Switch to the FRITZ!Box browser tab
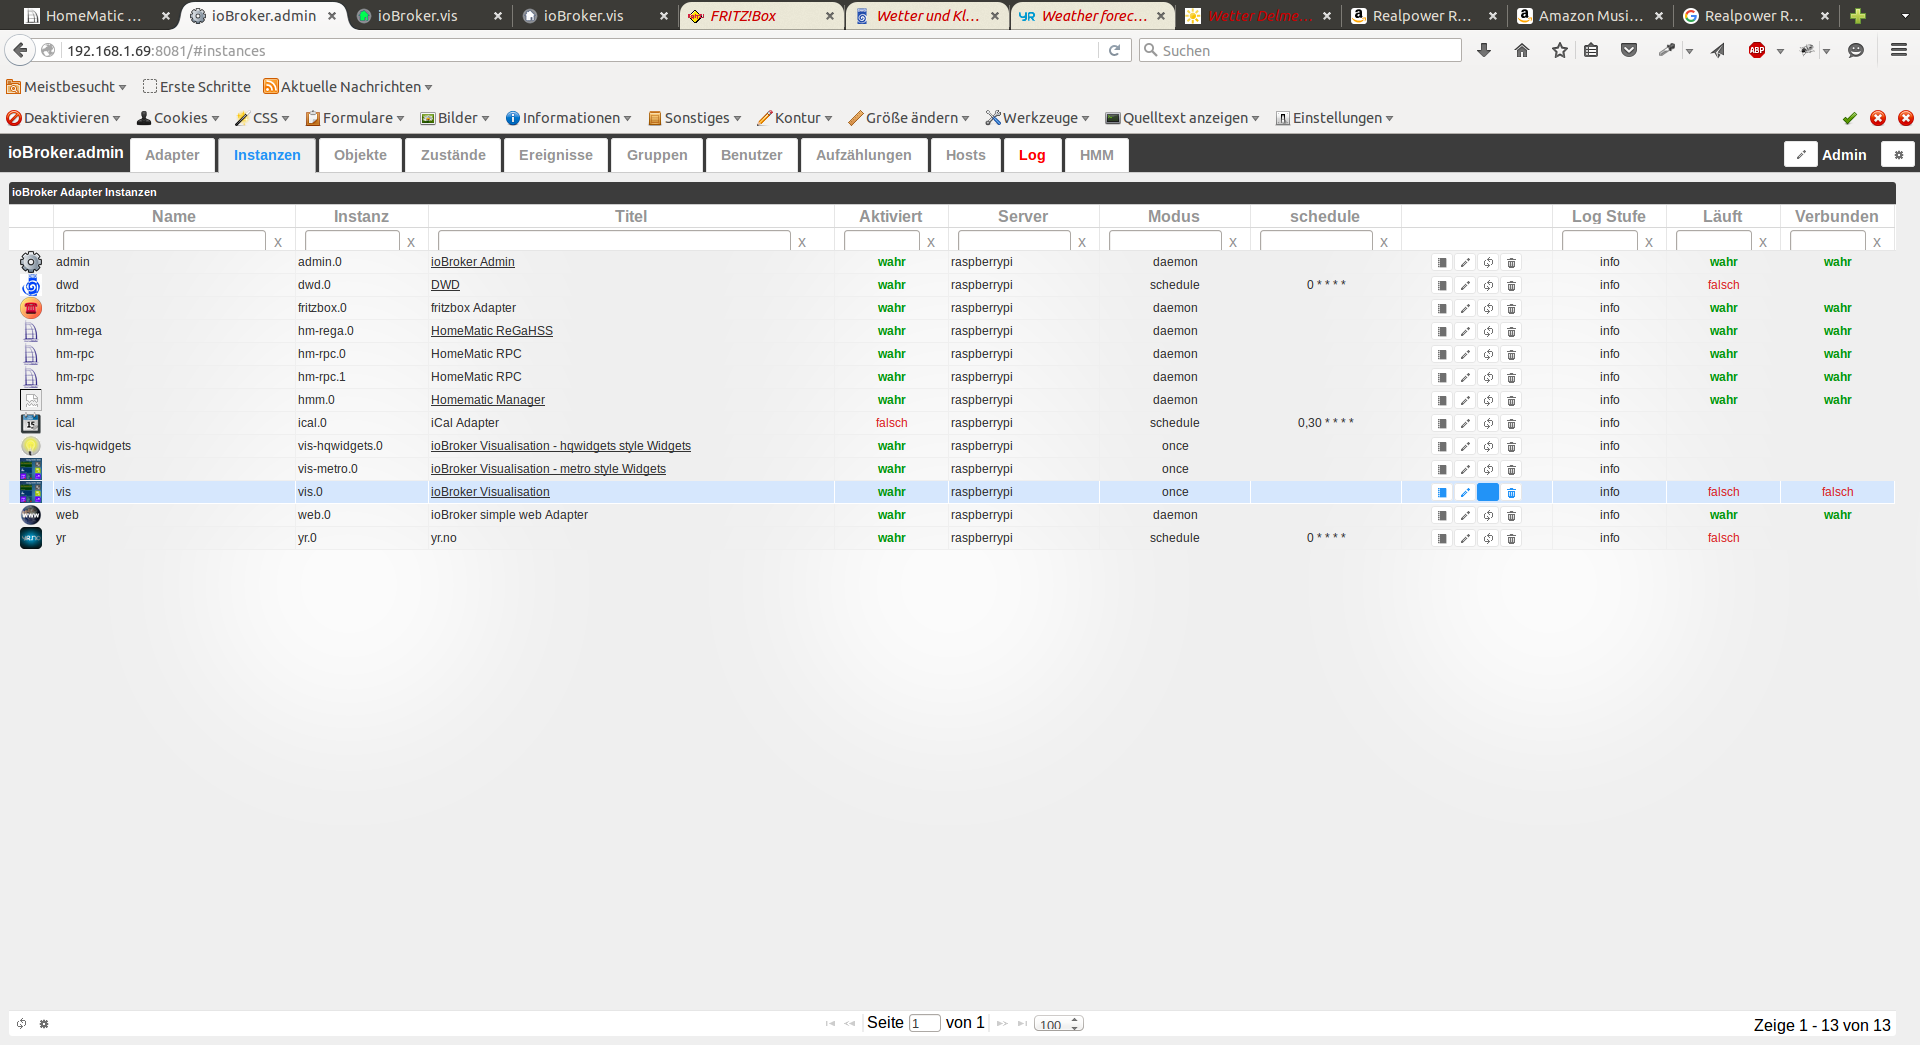1920x1056 pixels. [x=762, y=16]
